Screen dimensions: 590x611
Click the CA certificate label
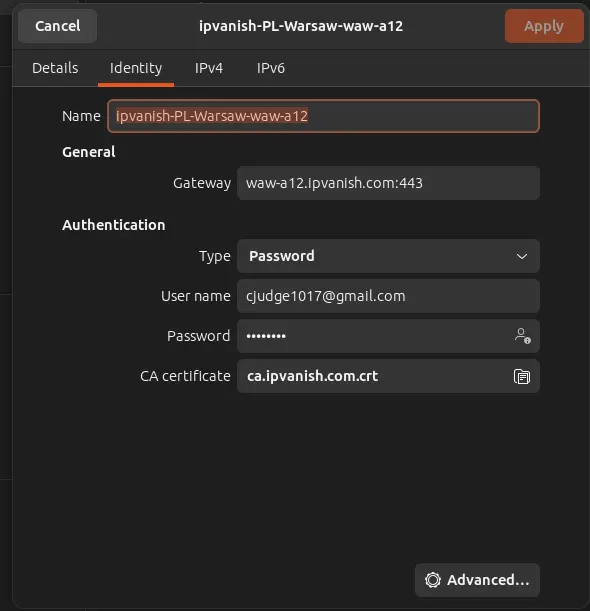coord(185,376)
